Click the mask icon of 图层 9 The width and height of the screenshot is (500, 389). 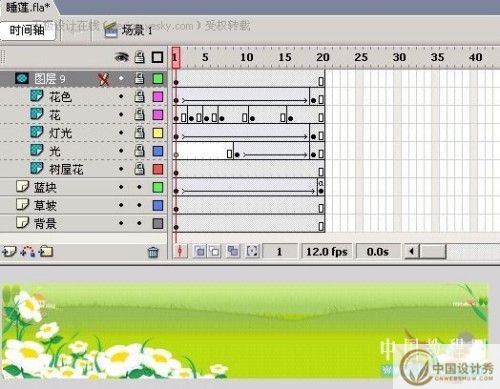22,78
